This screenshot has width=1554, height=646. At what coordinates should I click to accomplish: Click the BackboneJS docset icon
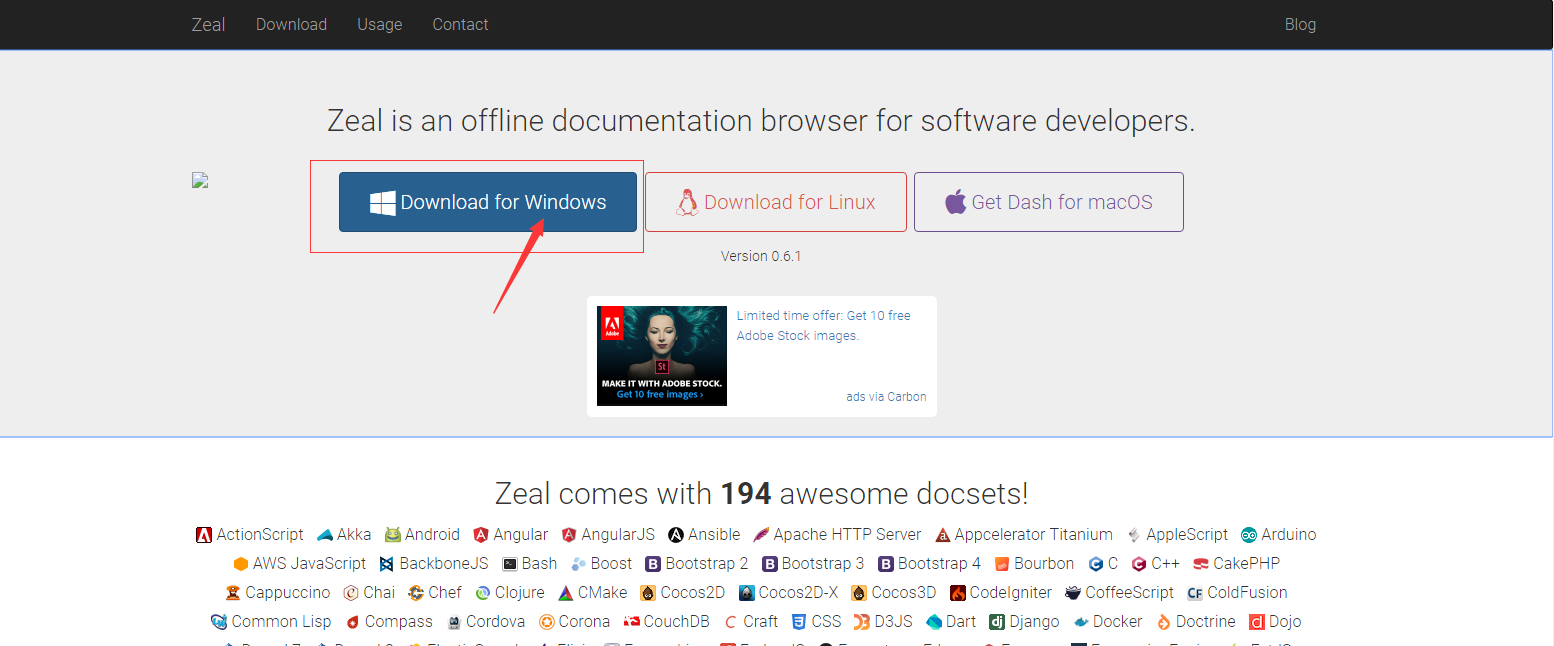(387, 564)
